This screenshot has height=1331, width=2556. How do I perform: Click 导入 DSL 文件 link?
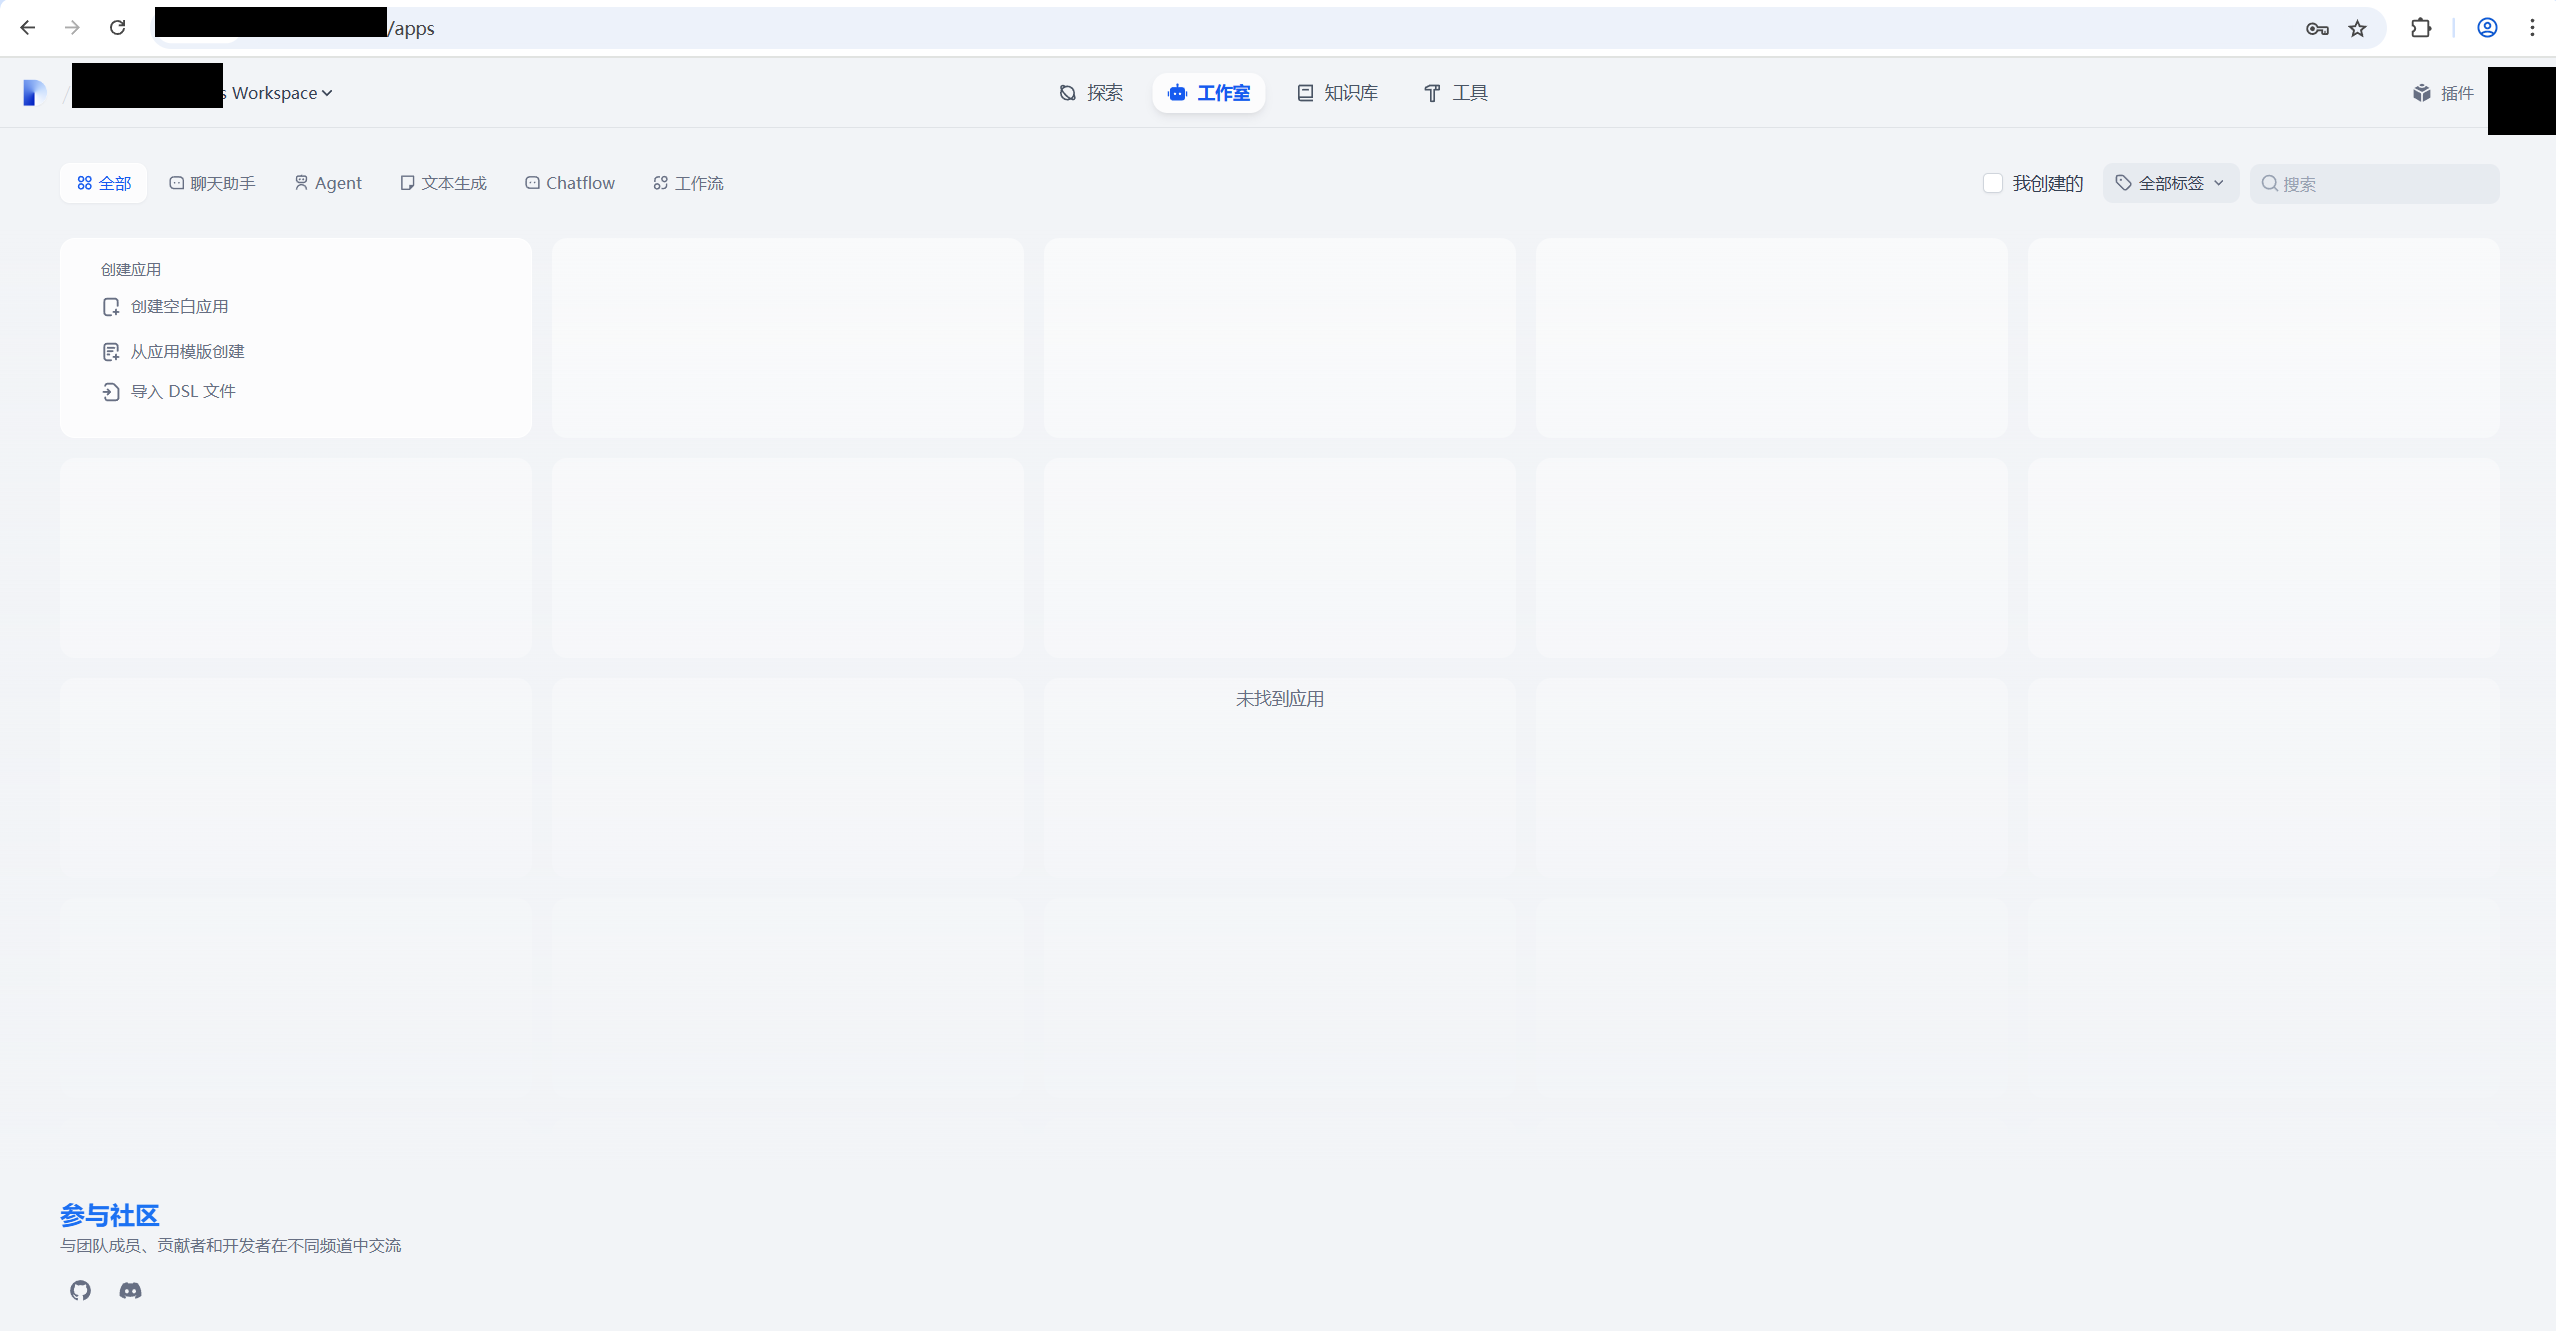pos(183,391)
